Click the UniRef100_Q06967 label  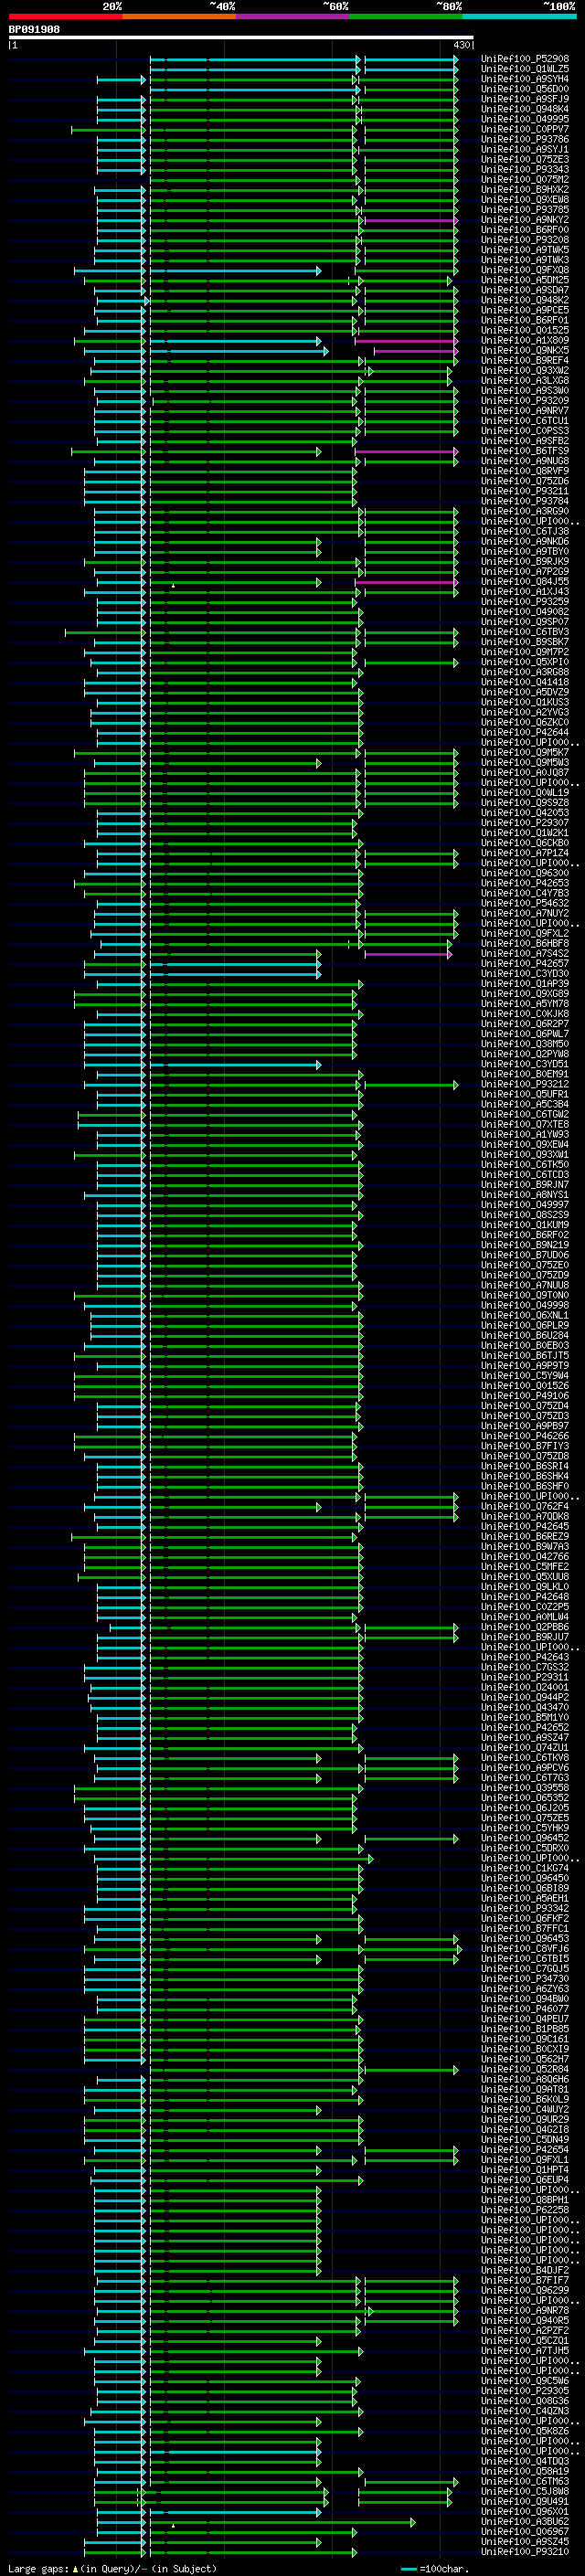(525, 2531)
